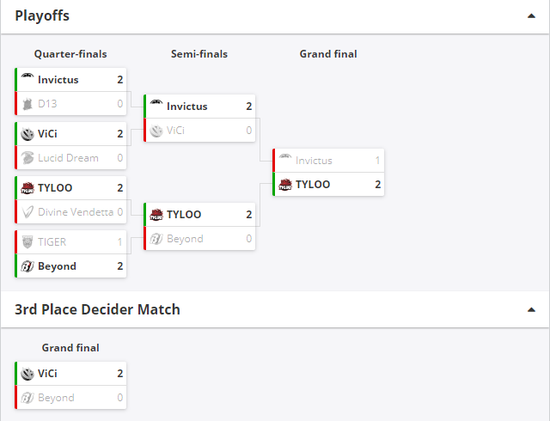Click the Invictus logo in quarter-finals
Screen dimensions: 550x421
coord(27,78)
